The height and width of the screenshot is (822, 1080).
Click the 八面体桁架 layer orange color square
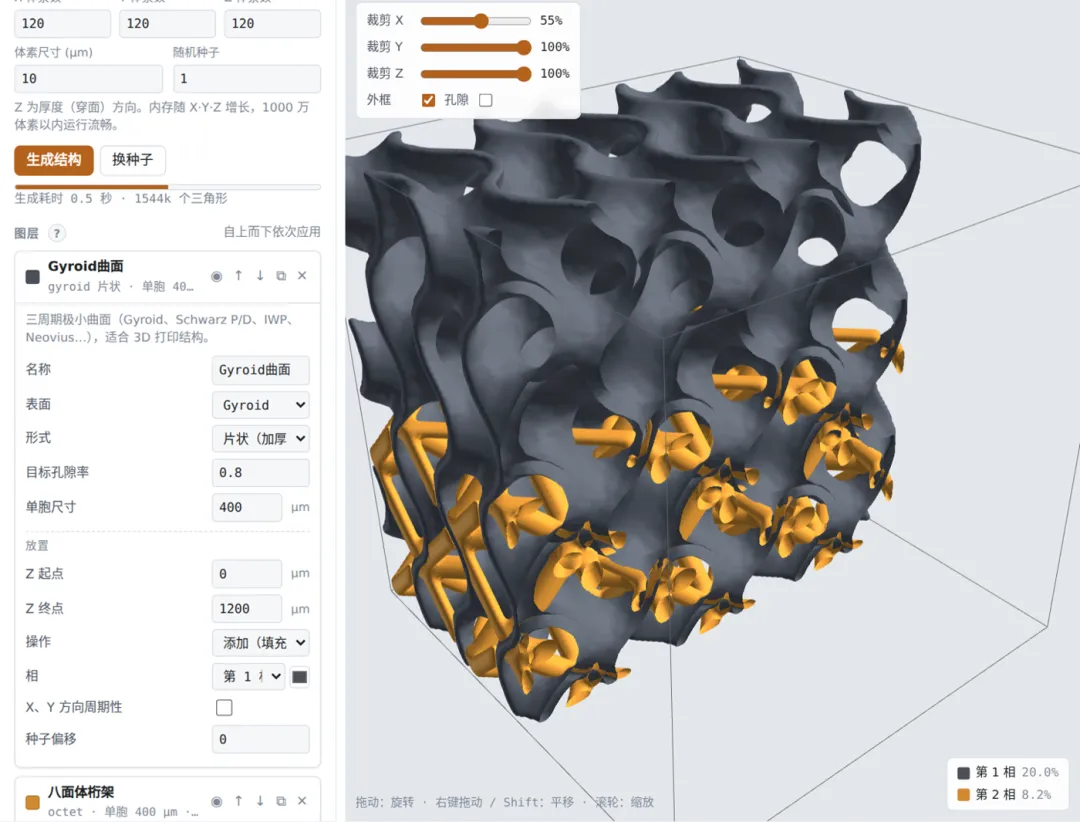(x=32, y=802)
